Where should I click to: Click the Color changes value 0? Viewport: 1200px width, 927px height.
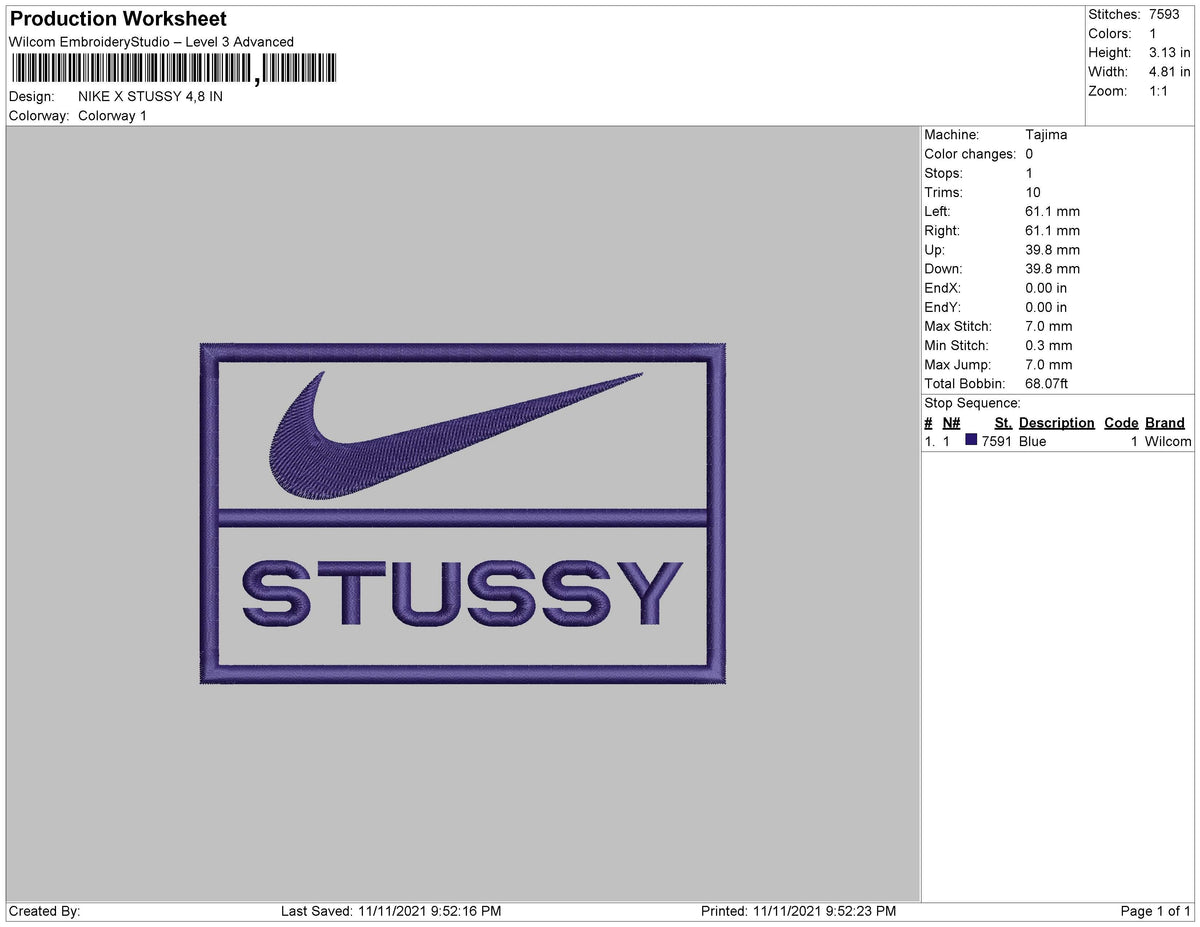tap(1030, 154)
